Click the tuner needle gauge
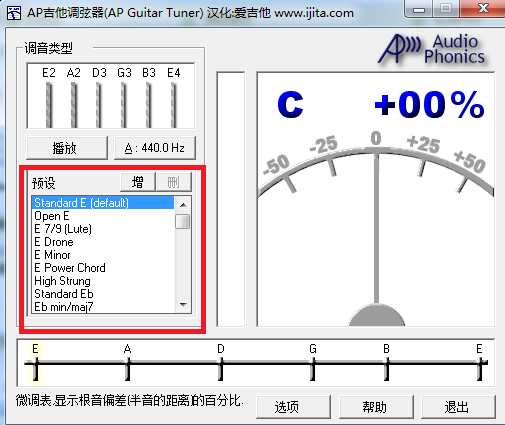The width and height of the screenshot is (505, 425). (376, 199)
